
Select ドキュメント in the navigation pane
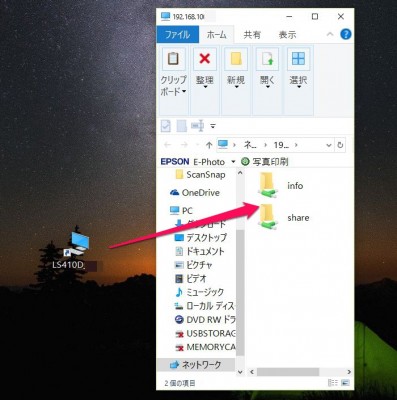click(x=200, y=251)
